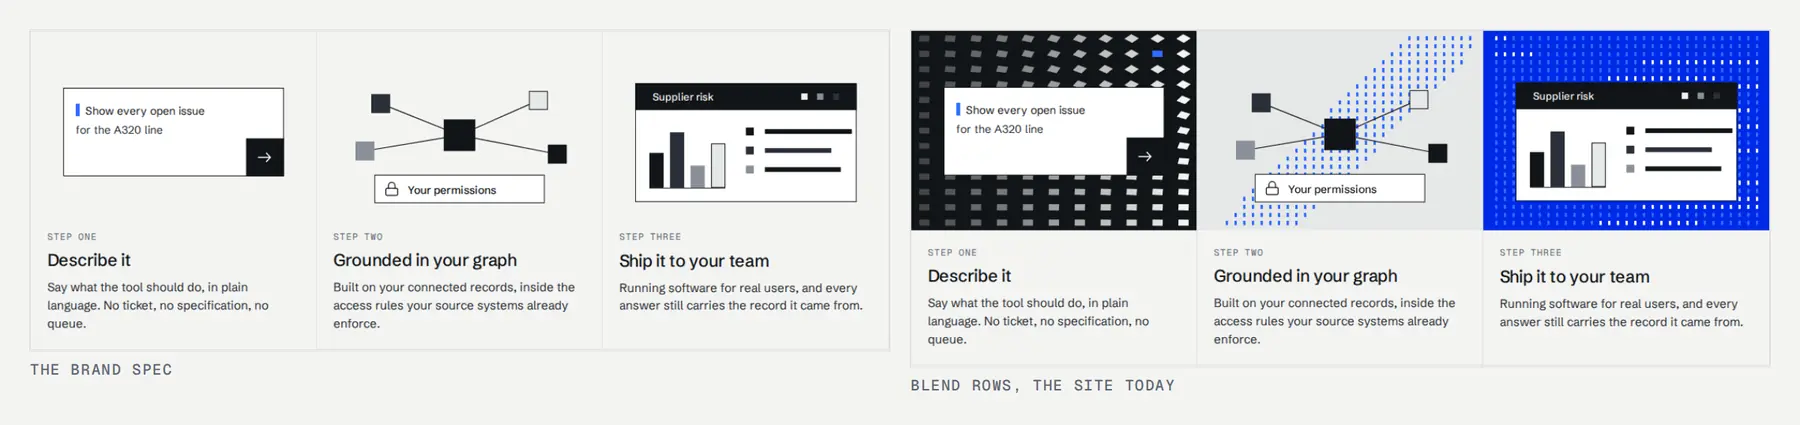1800x425 pixels.
Task: Click the lock icon in the right Your permissions box
Action: [x=1272, y=188]
